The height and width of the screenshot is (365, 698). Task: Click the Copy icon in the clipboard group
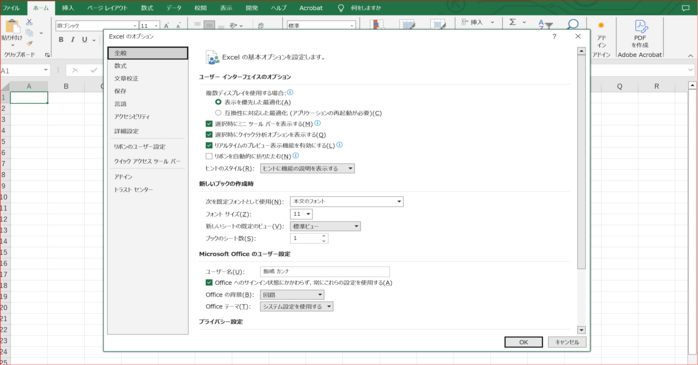(29, 32)
